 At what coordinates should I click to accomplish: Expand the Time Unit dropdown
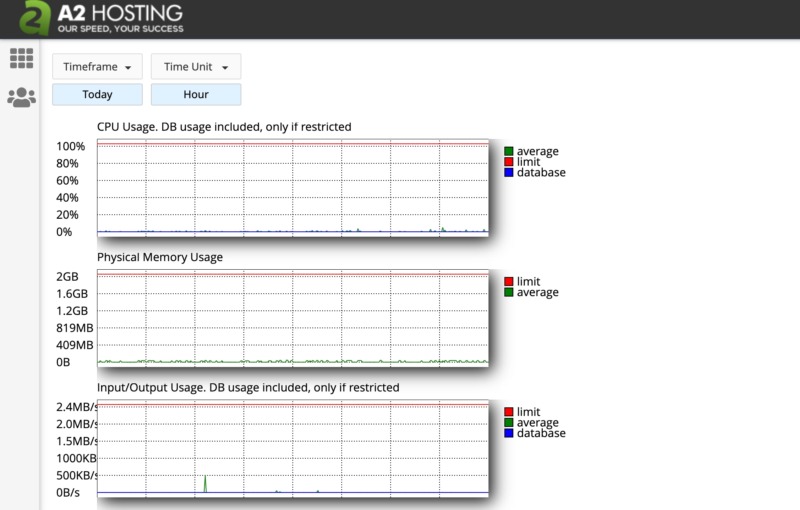pos(196,67)
